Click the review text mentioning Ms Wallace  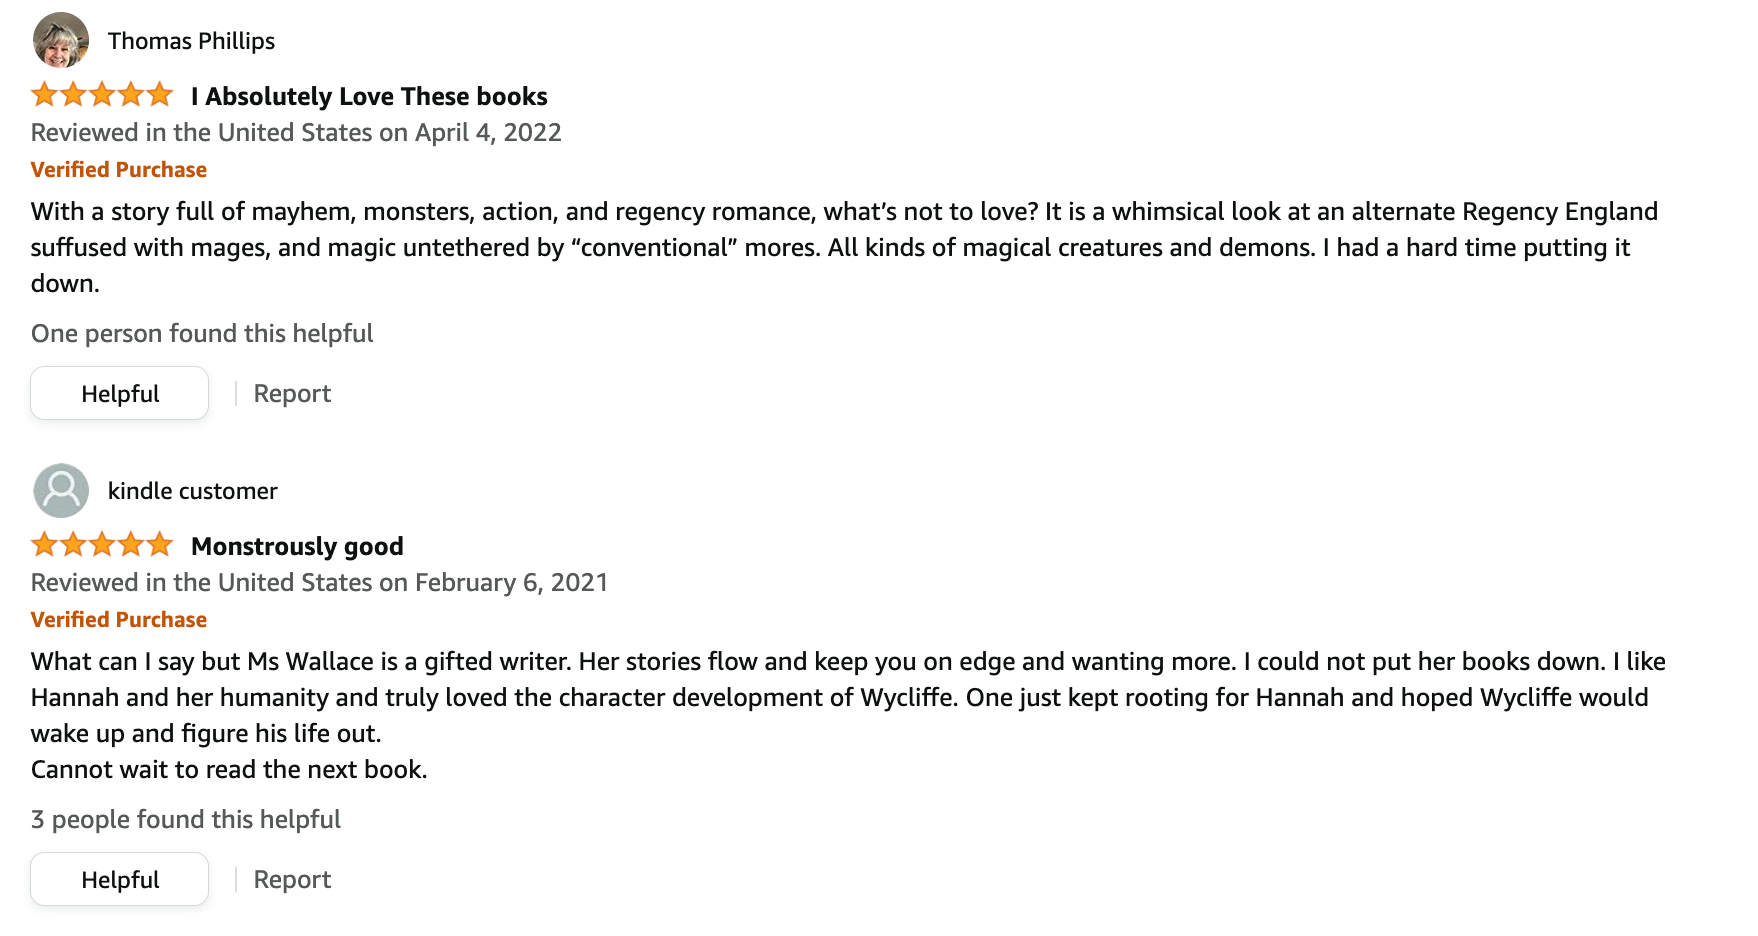848,715
